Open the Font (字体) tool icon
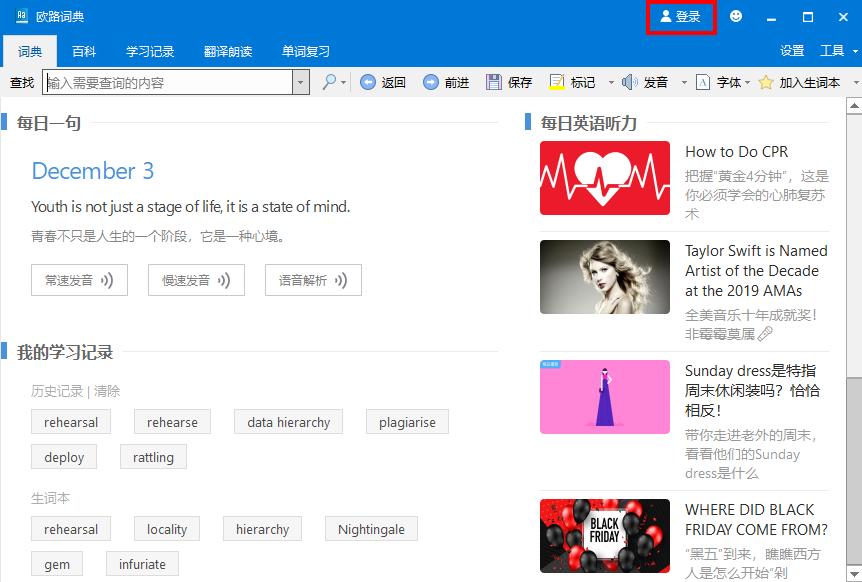 point(704,82)
